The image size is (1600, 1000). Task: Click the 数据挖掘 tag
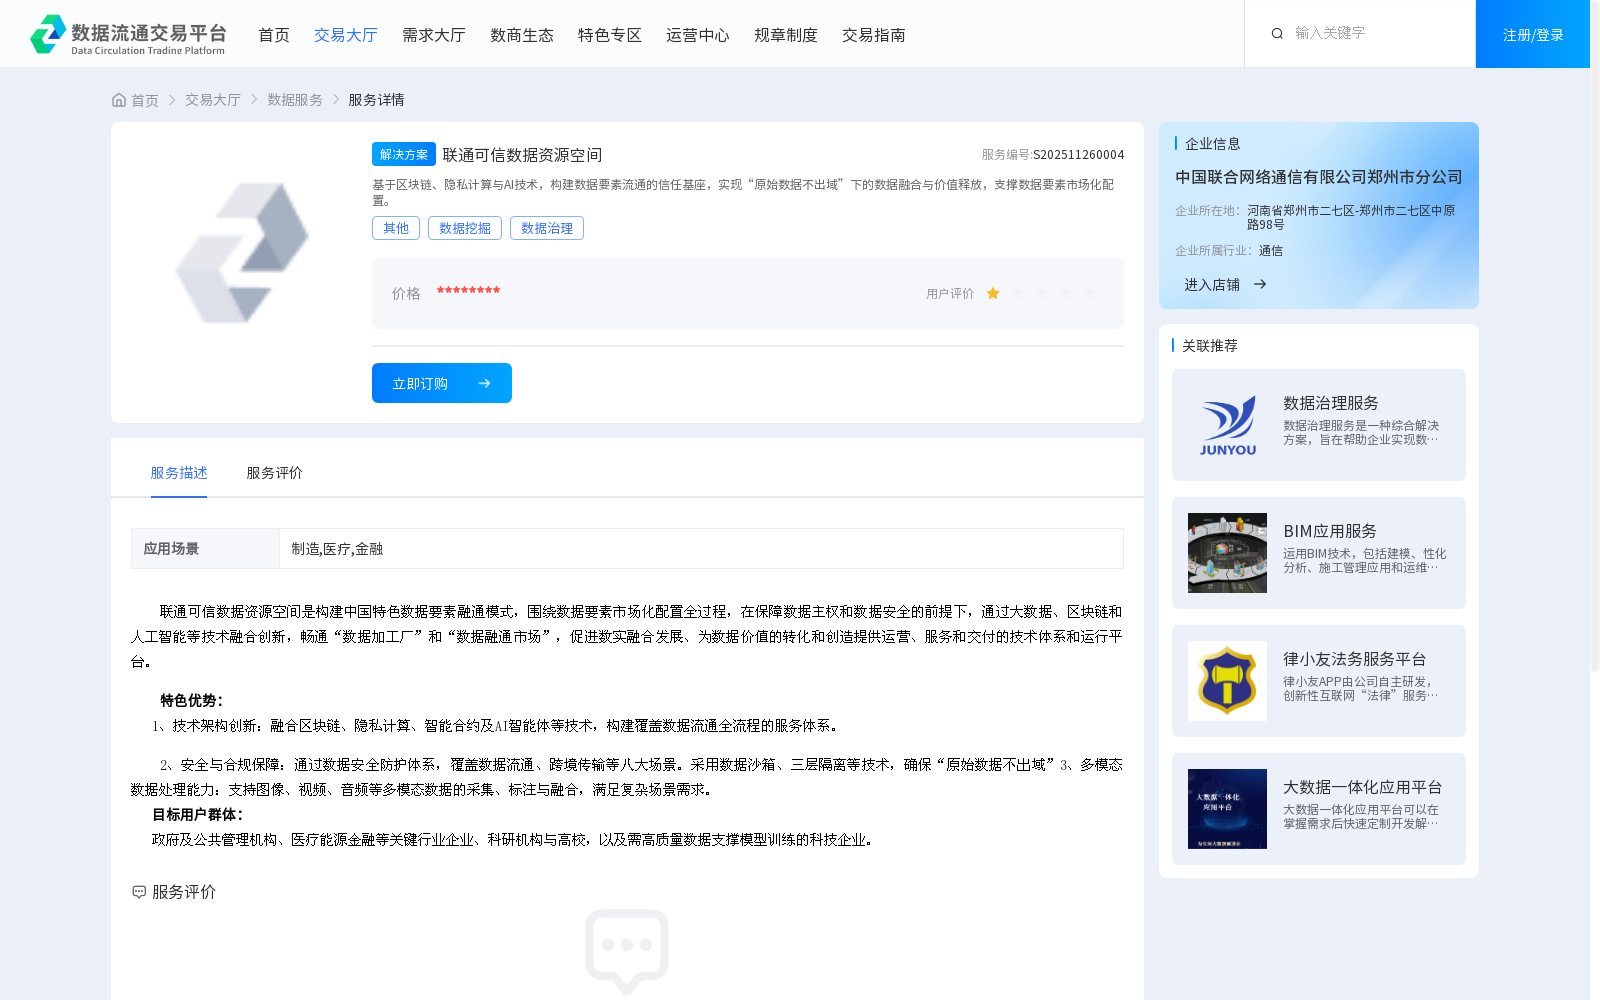point(465,228)
